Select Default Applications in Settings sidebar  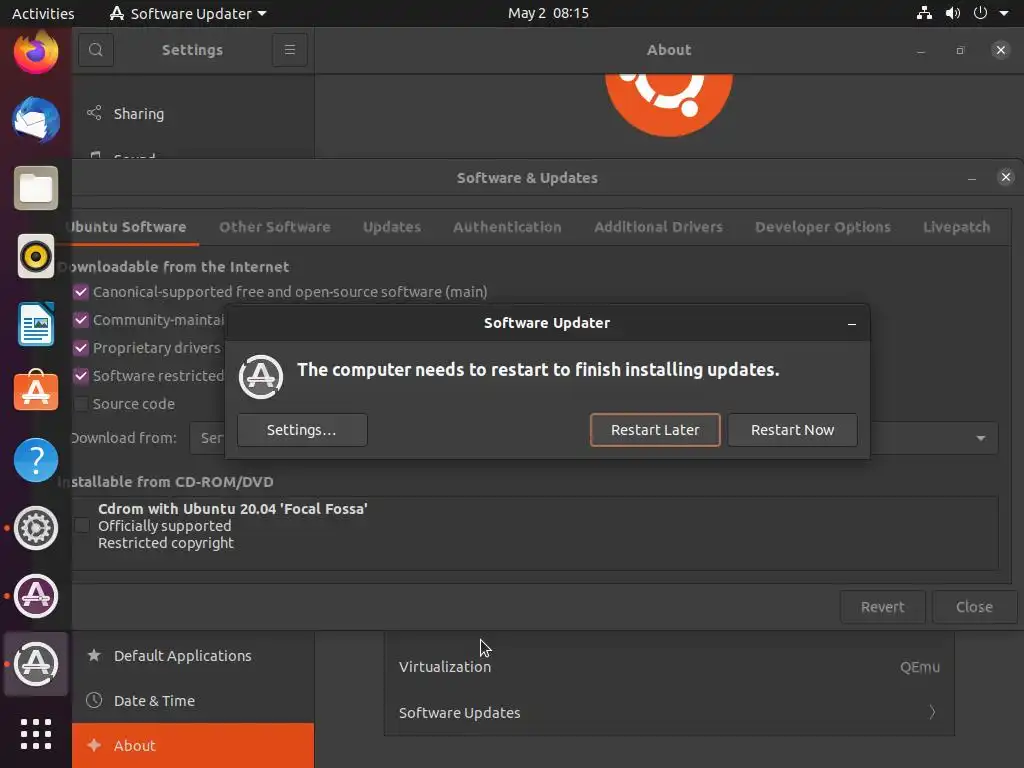click(x=193, y=656)
